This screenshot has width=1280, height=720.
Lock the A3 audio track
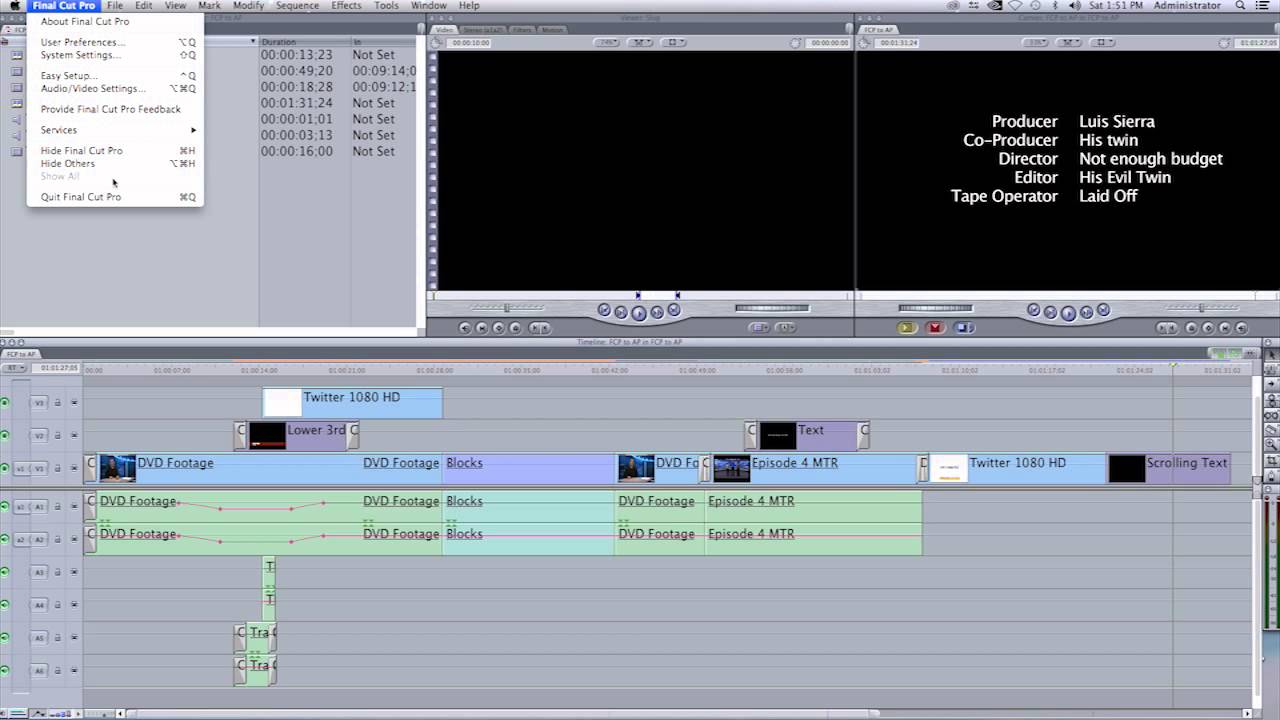coord(57,572)
